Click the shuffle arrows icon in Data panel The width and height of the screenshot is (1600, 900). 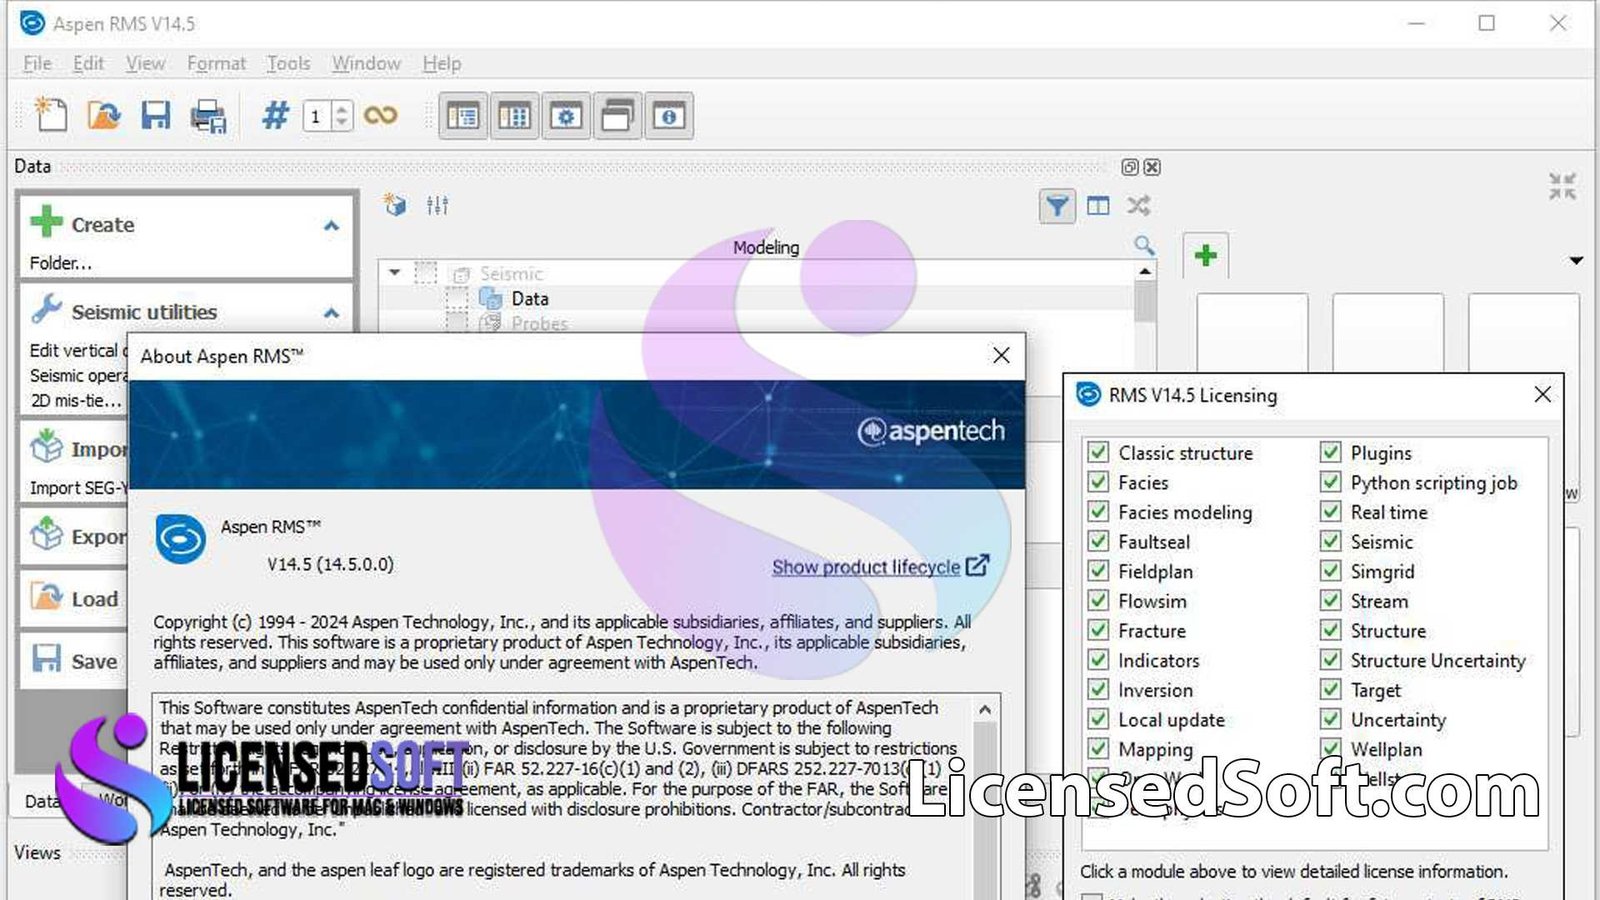click(x=1139, y=206)
